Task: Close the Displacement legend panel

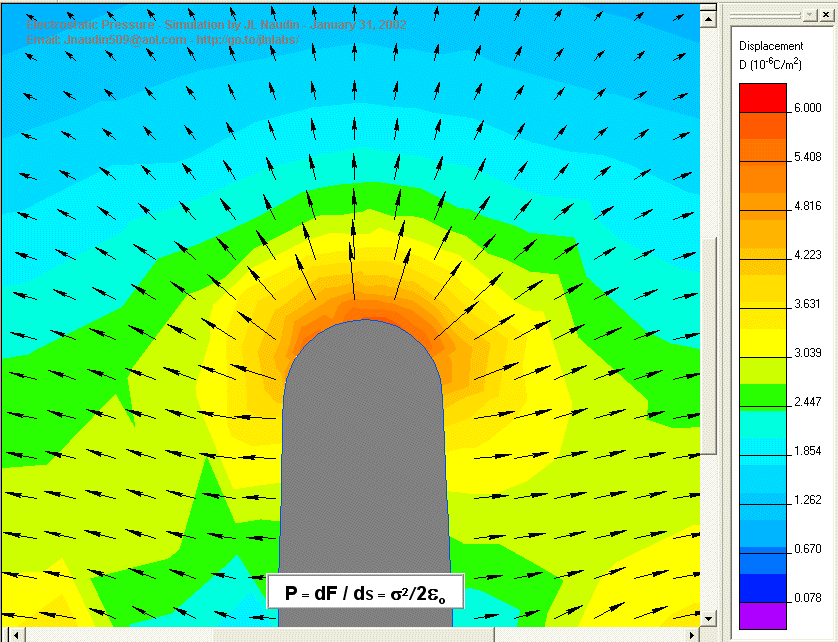Action: click(825, 17)
